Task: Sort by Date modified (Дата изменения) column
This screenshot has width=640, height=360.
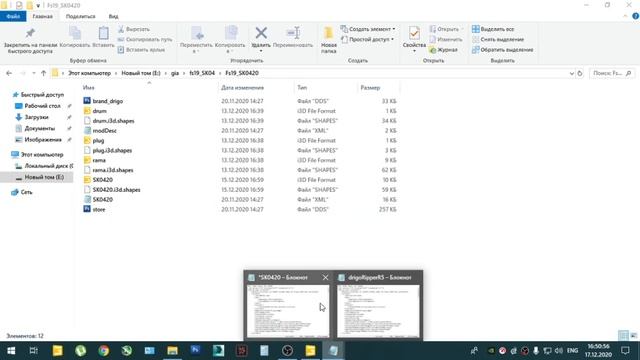Action: (x=242, y=87)
